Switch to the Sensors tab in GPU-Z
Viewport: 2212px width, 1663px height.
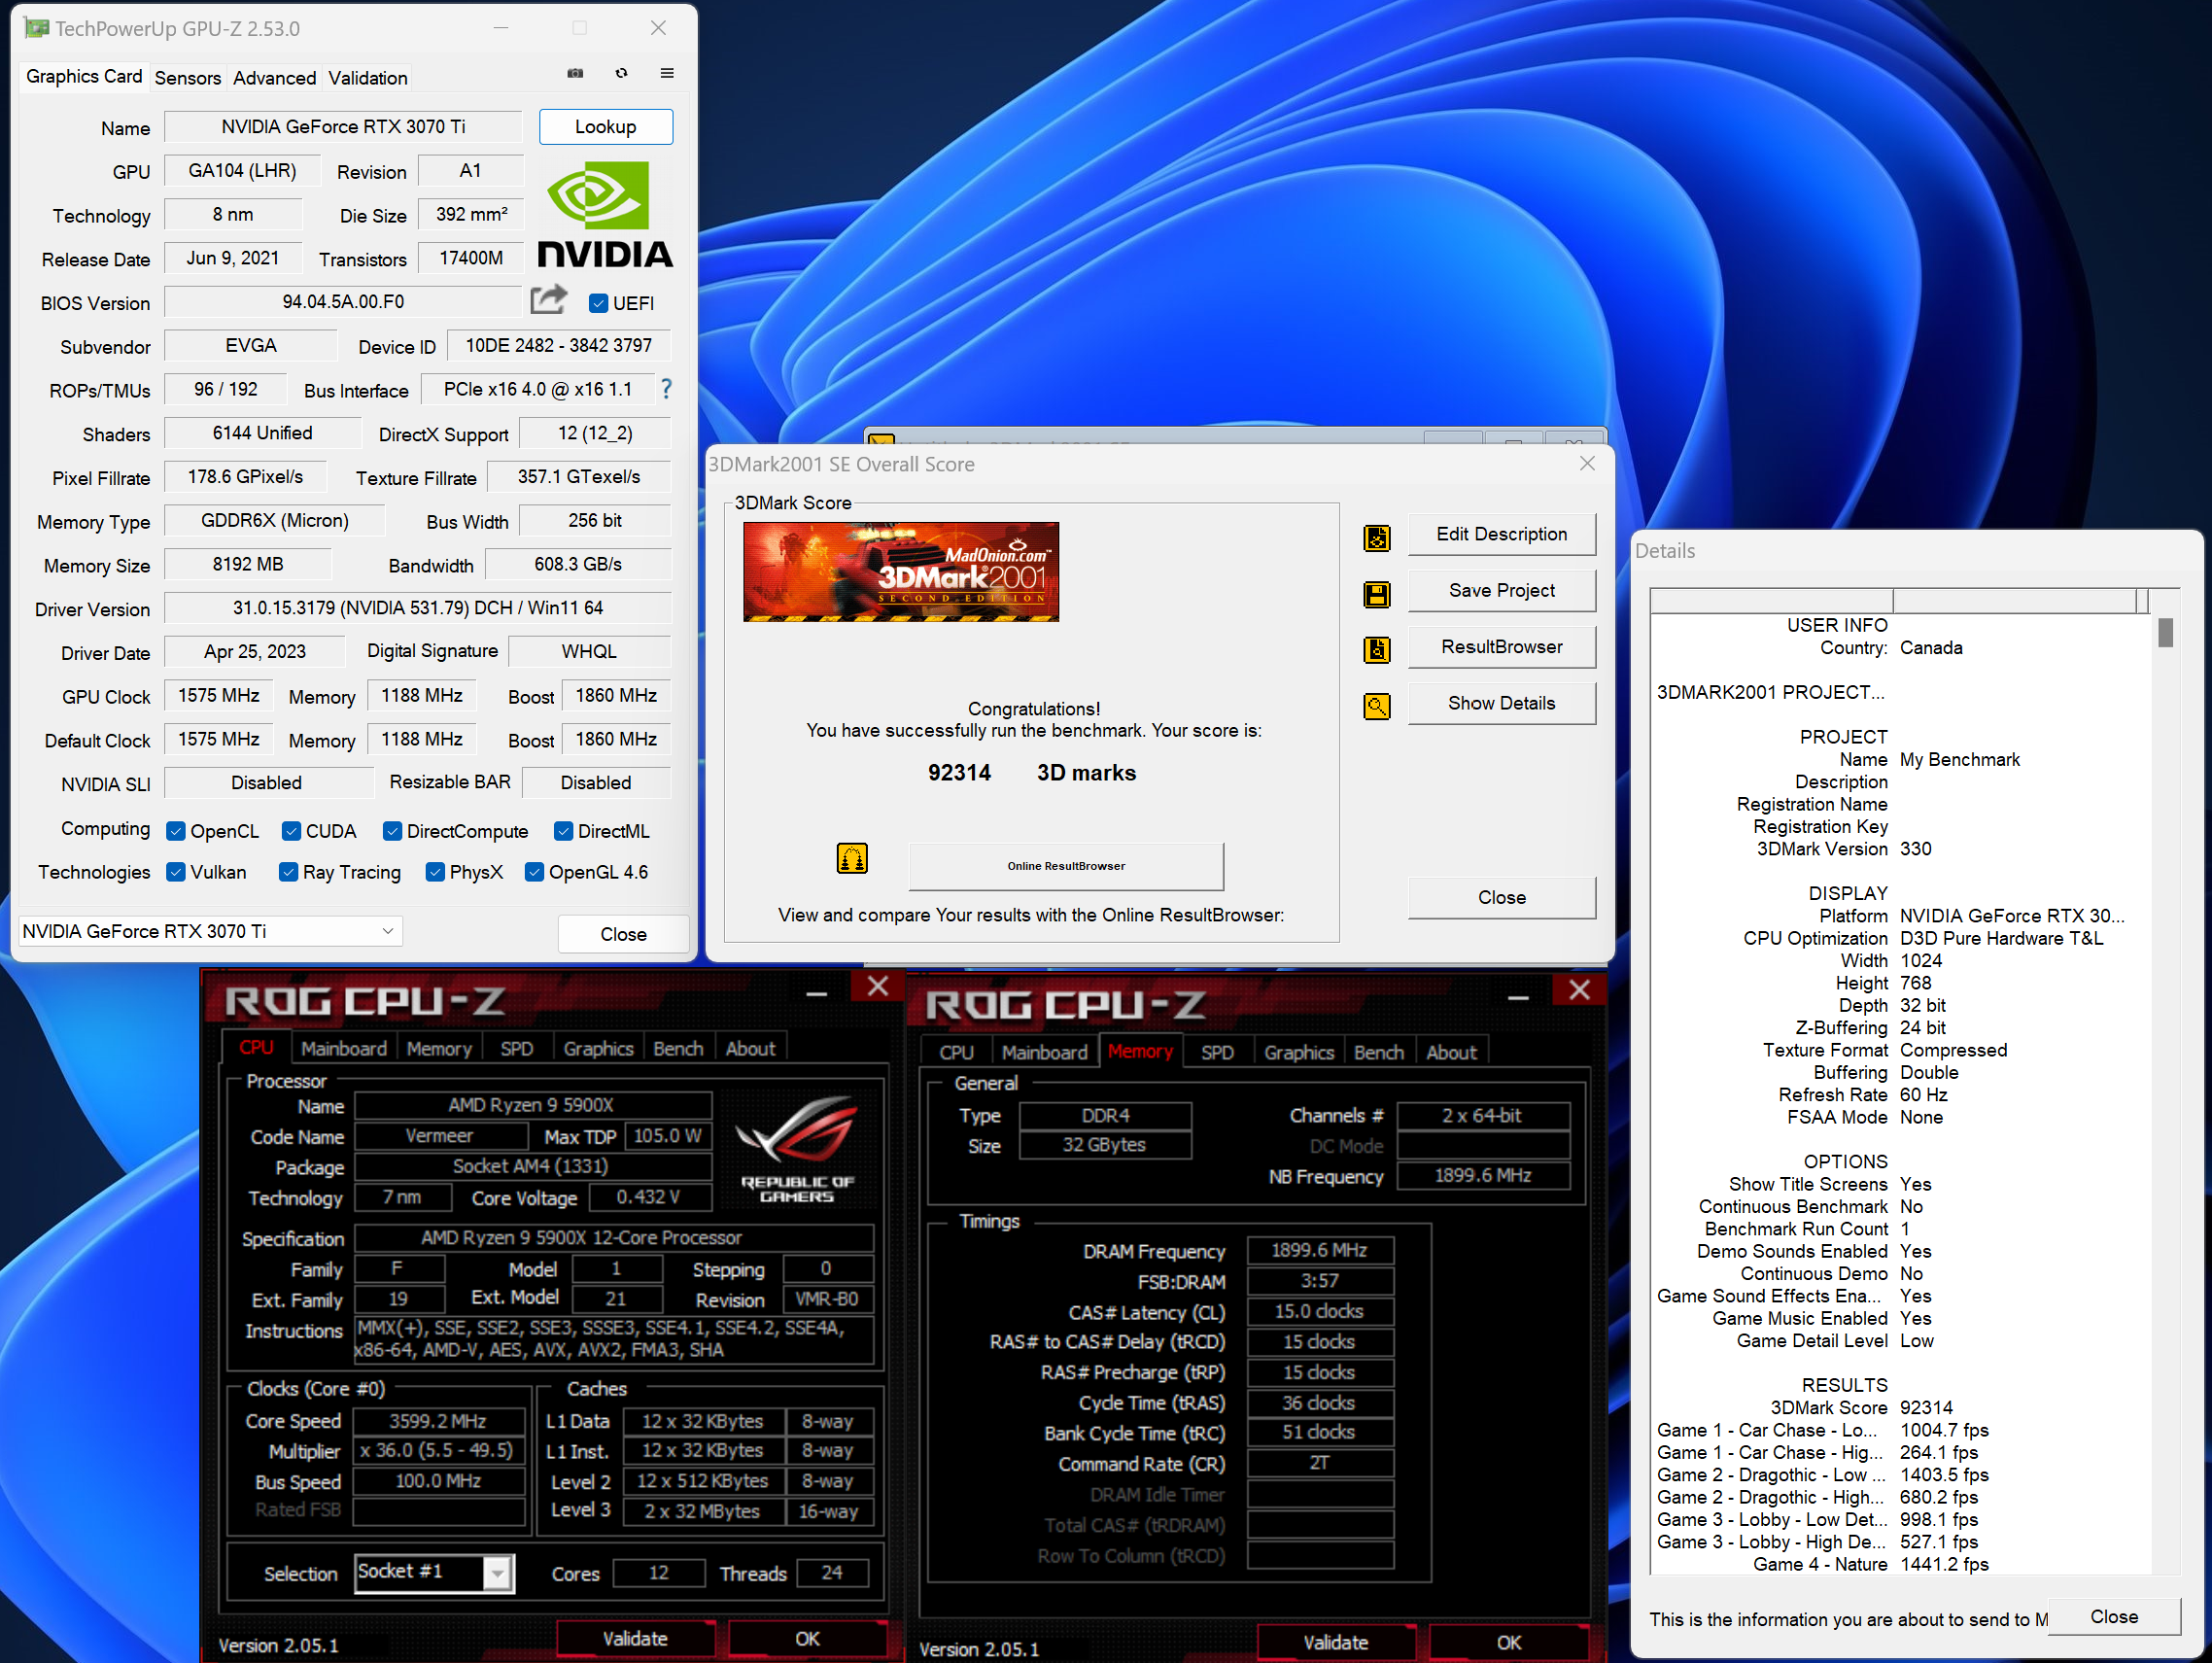point(188,77)
